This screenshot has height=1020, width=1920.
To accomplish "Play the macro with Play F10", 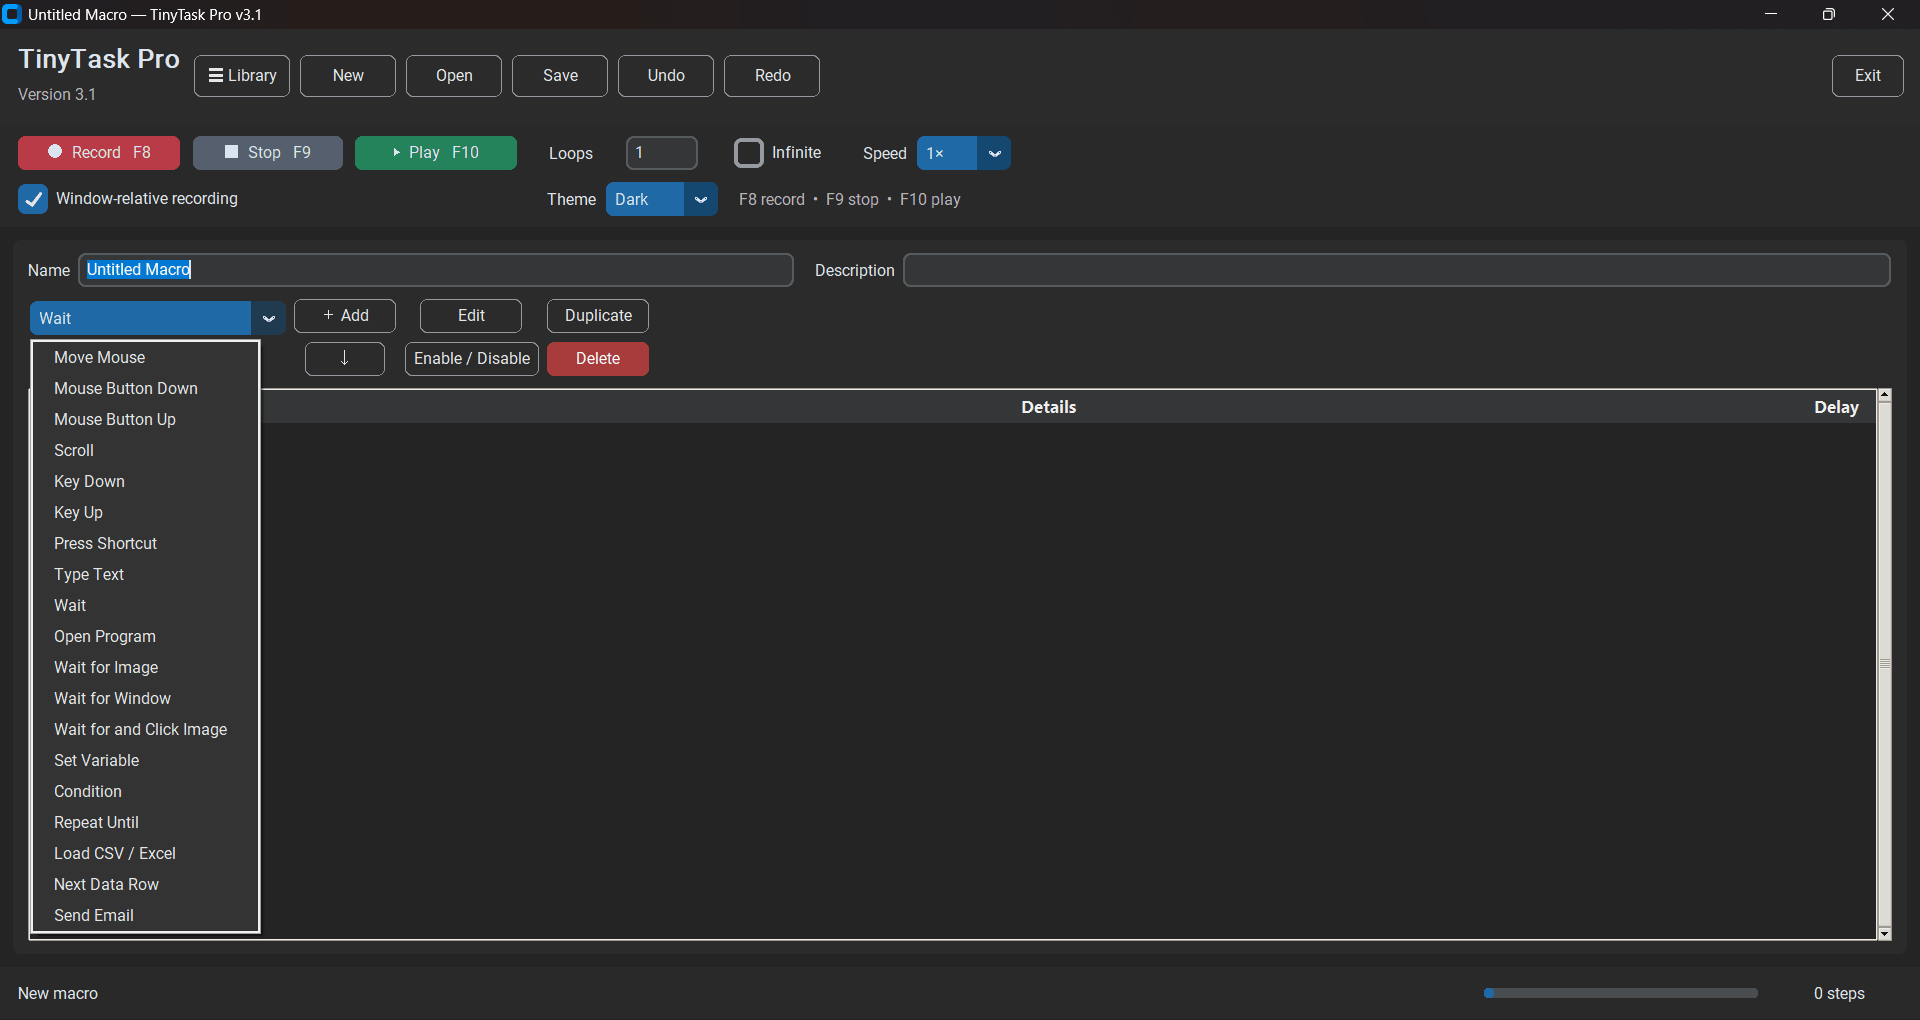I will [436, 153].
